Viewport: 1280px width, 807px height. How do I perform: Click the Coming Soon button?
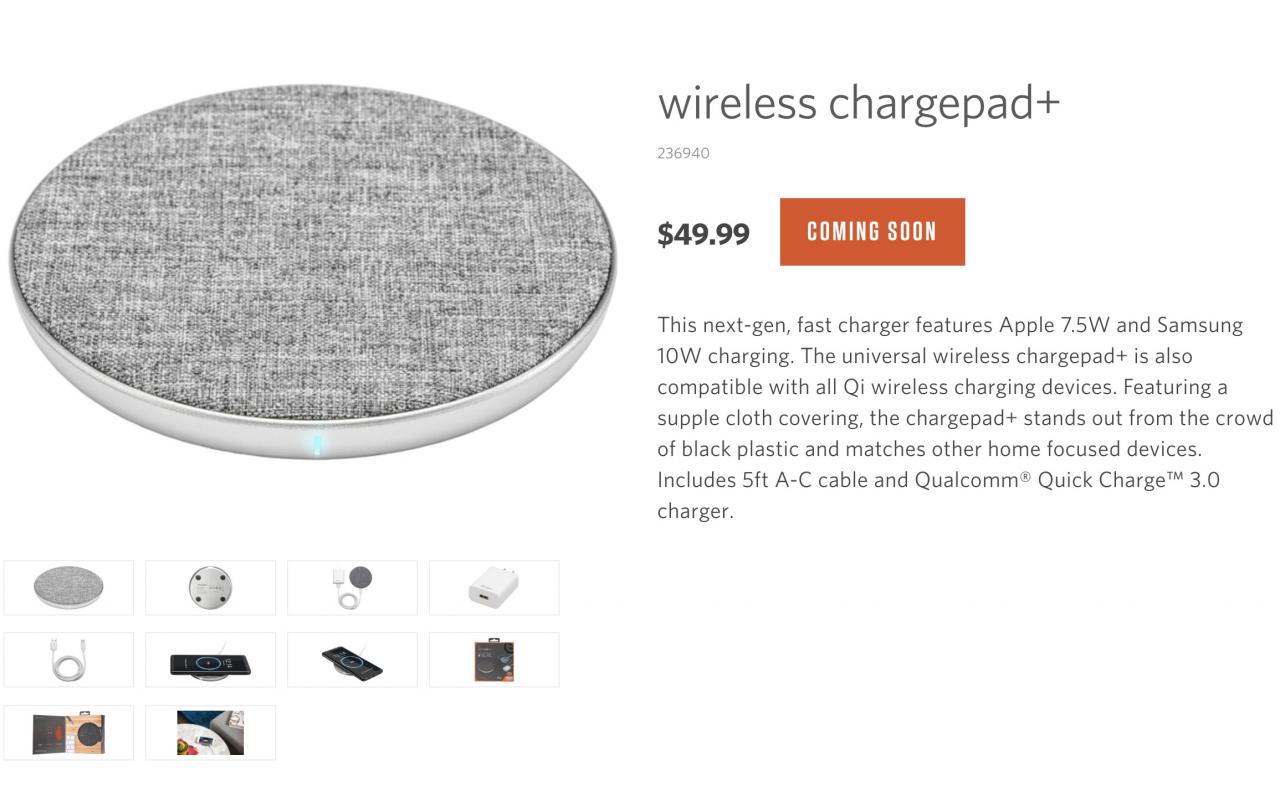click(872, 232)
